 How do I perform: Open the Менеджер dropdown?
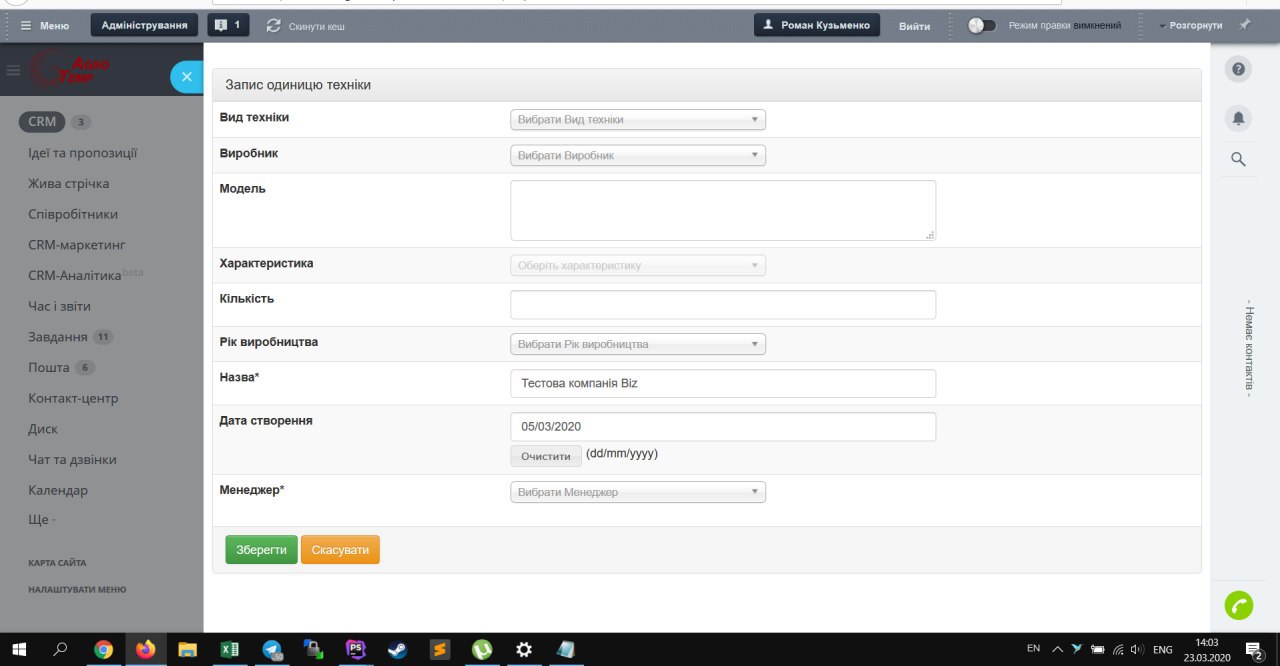click(x=638, y=492)
